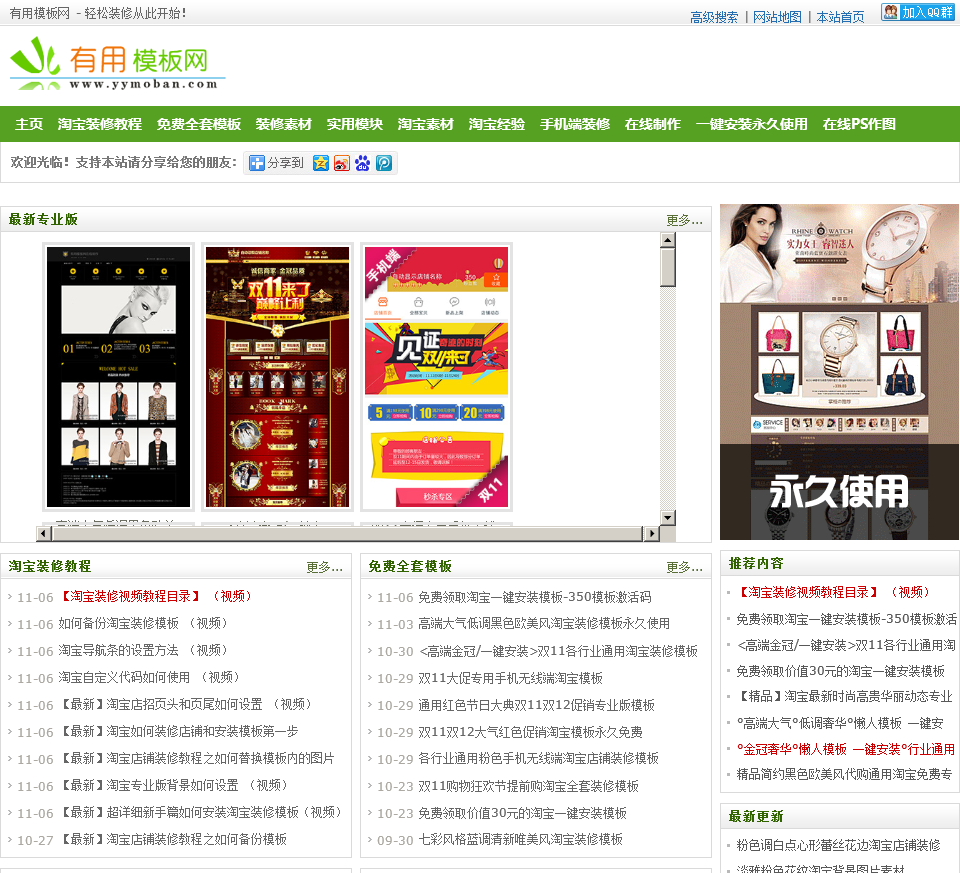Click the vertical scrollbar thumb
Screen dimensions: 960x873
[668, 267]
